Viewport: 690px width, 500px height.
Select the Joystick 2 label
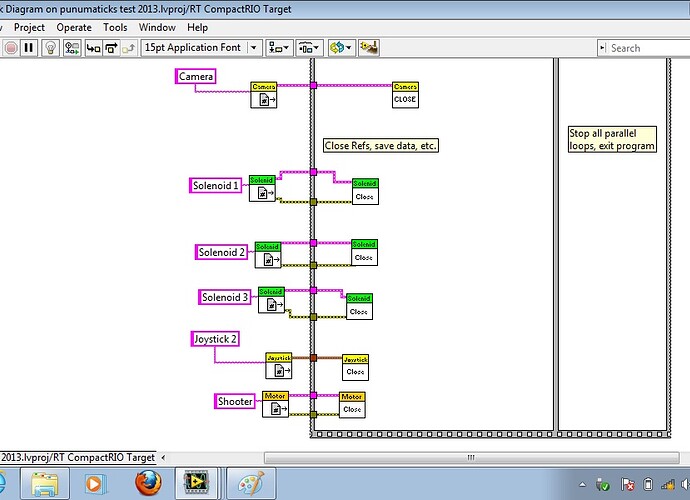[x=215, y=339]
